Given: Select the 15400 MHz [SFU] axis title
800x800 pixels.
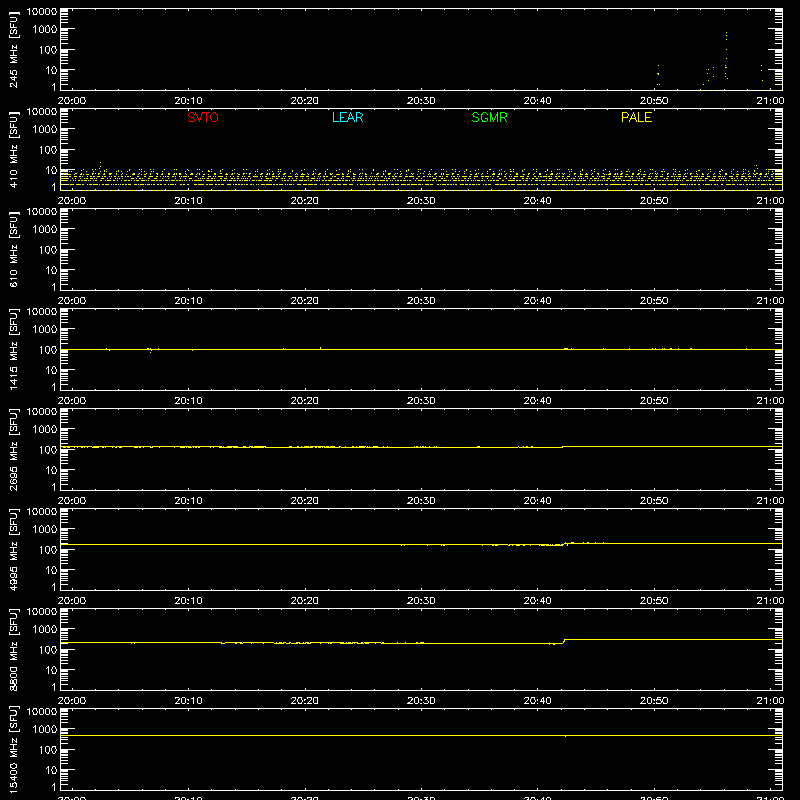Looking at the screenshot, I should click(14, 749).
